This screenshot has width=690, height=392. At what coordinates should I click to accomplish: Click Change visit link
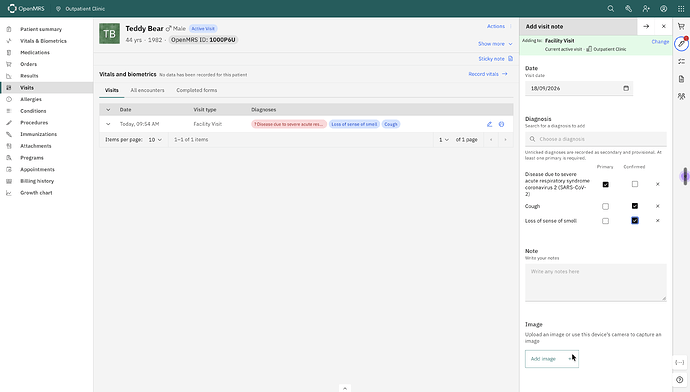coord(660,41)
